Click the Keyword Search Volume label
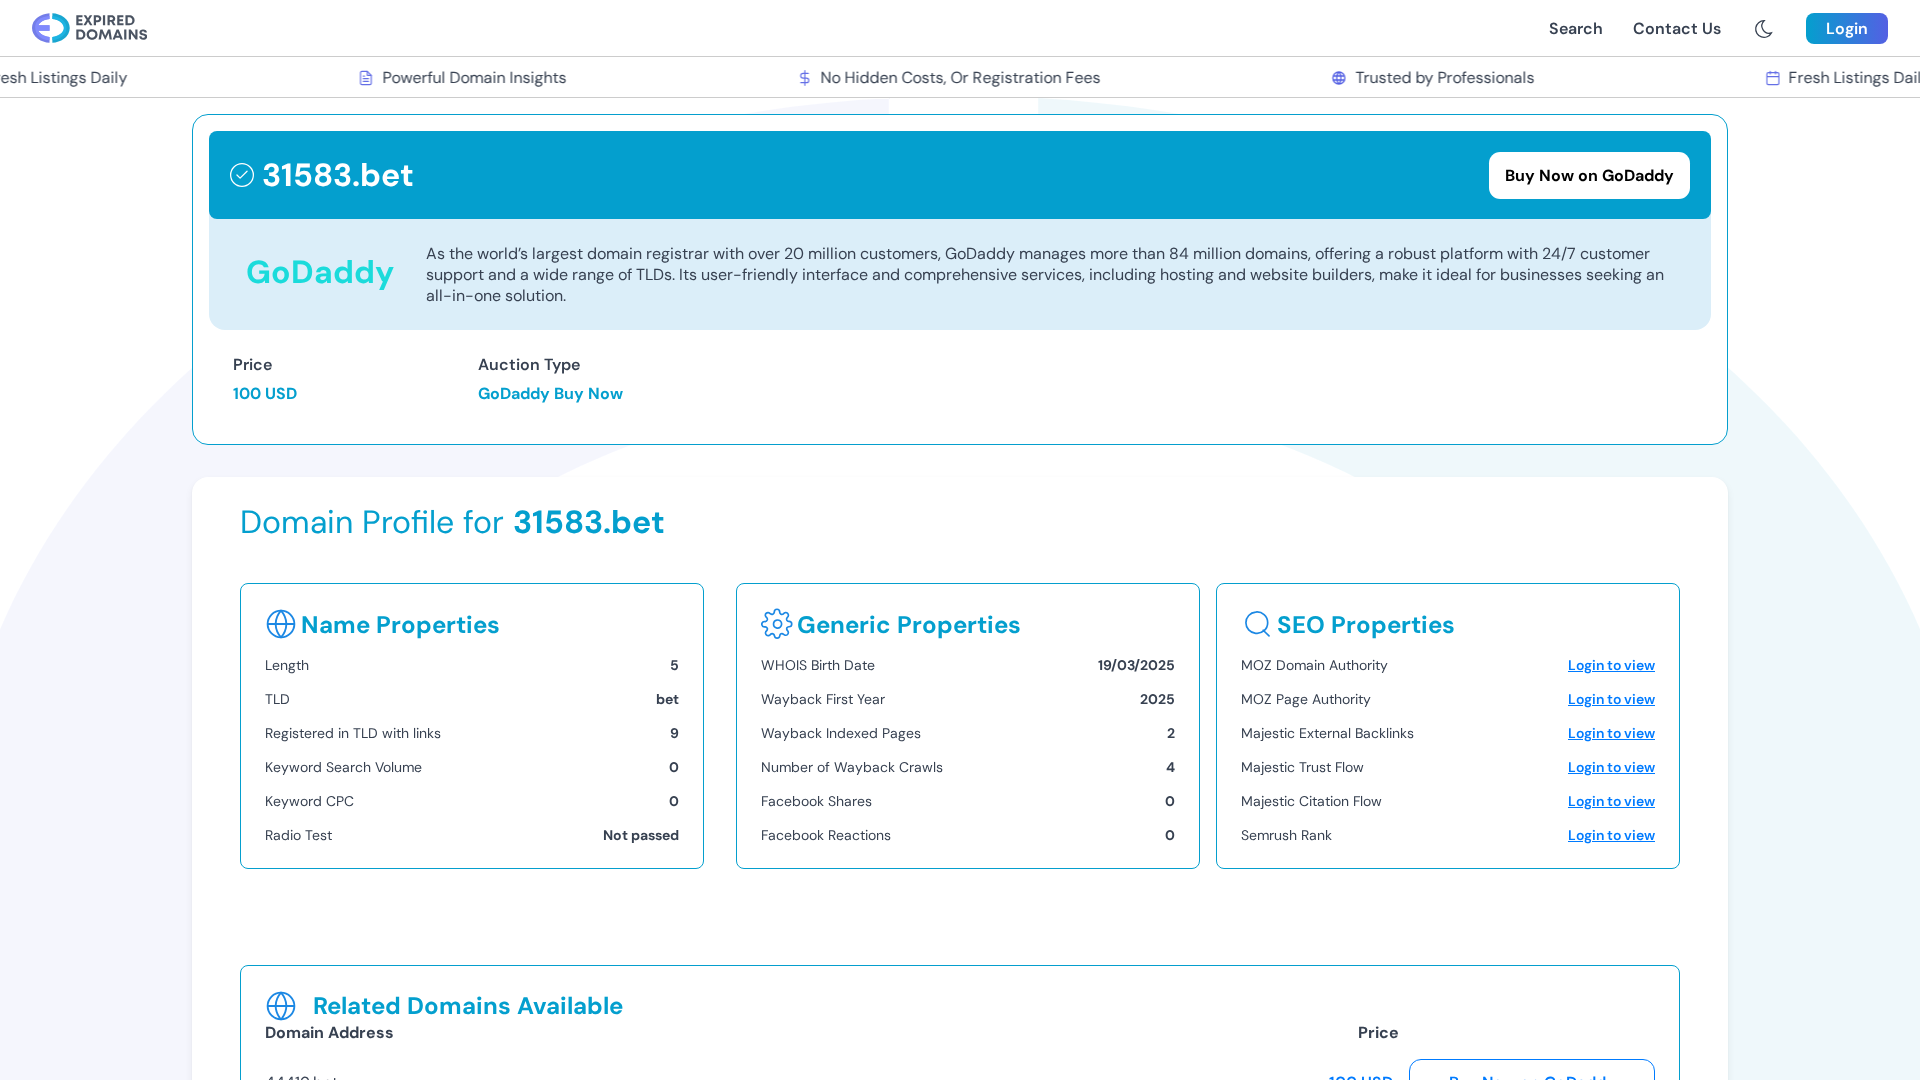1920x1080 pixels. coord(343,768)
